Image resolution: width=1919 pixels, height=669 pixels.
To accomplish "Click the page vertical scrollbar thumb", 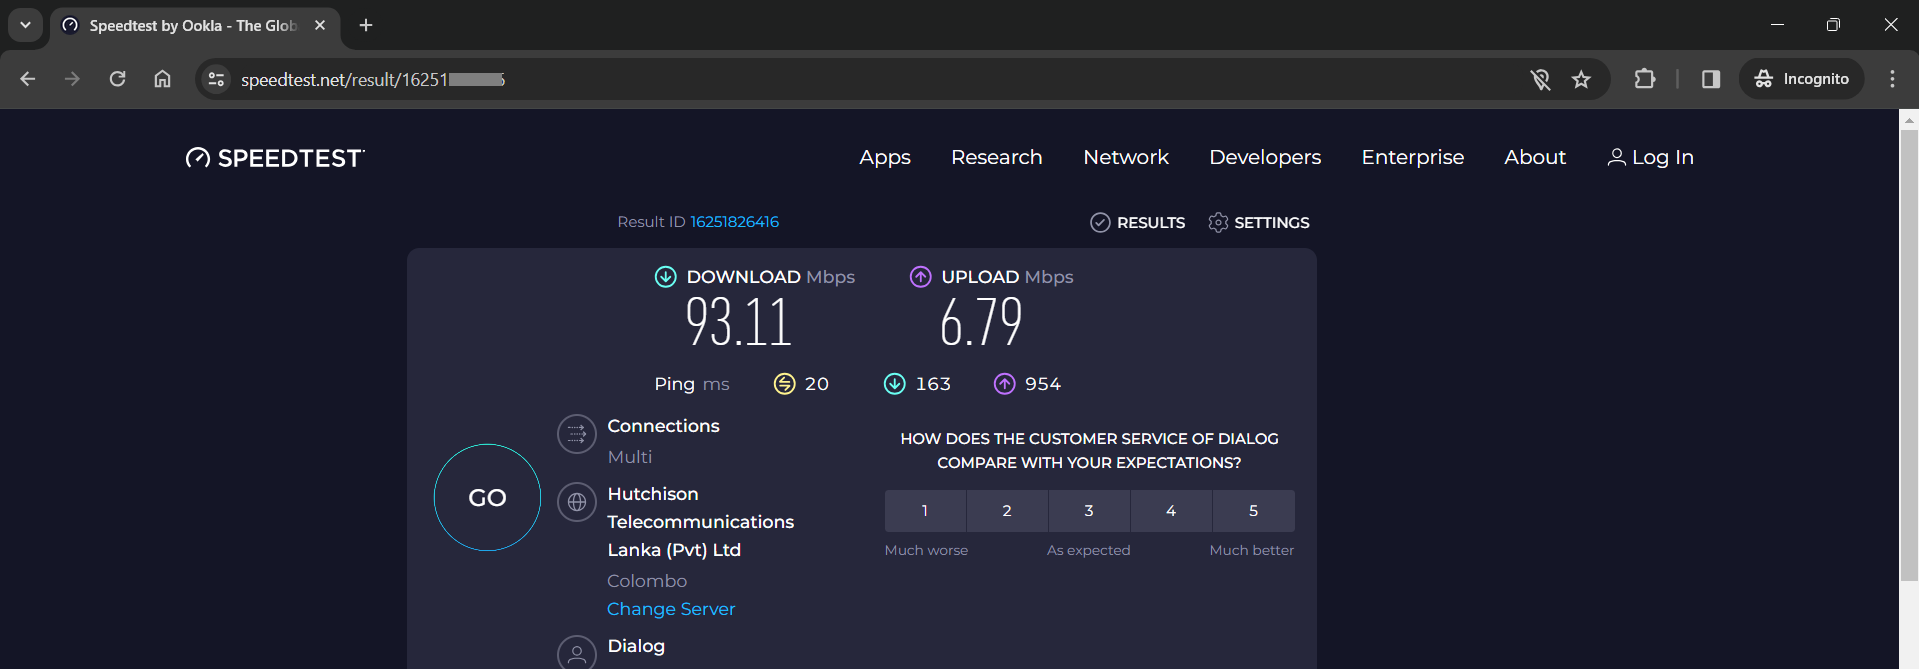I will click(x=1909, y=355).
